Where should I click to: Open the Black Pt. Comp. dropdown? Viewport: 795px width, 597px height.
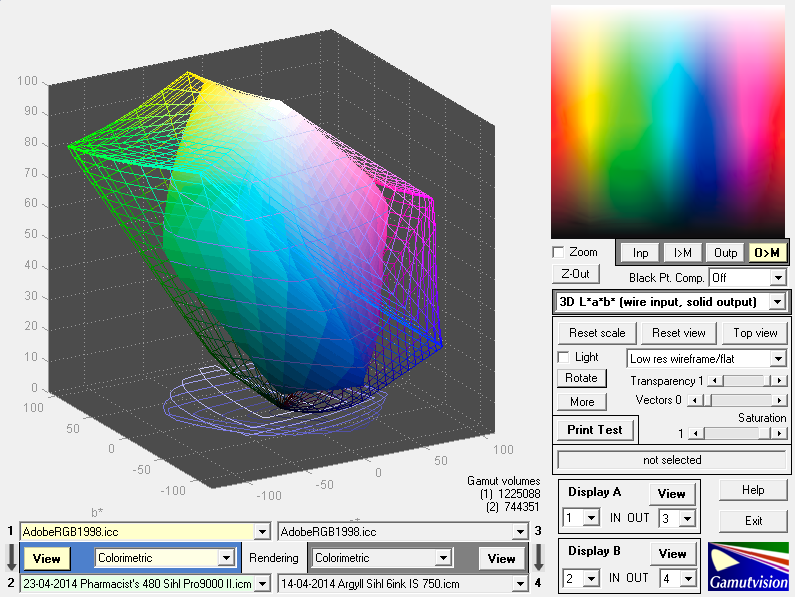click(778, 277)
